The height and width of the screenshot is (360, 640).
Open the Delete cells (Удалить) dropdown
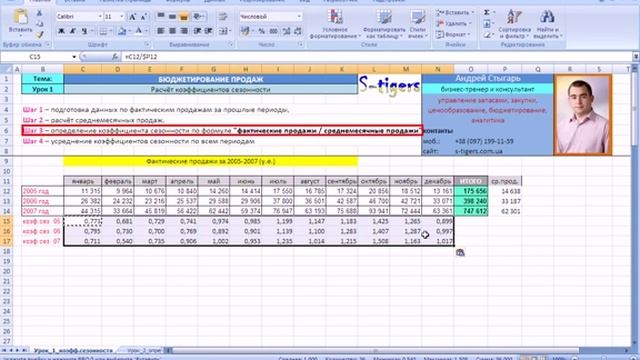pyautogui.click(x=453, y=24)
